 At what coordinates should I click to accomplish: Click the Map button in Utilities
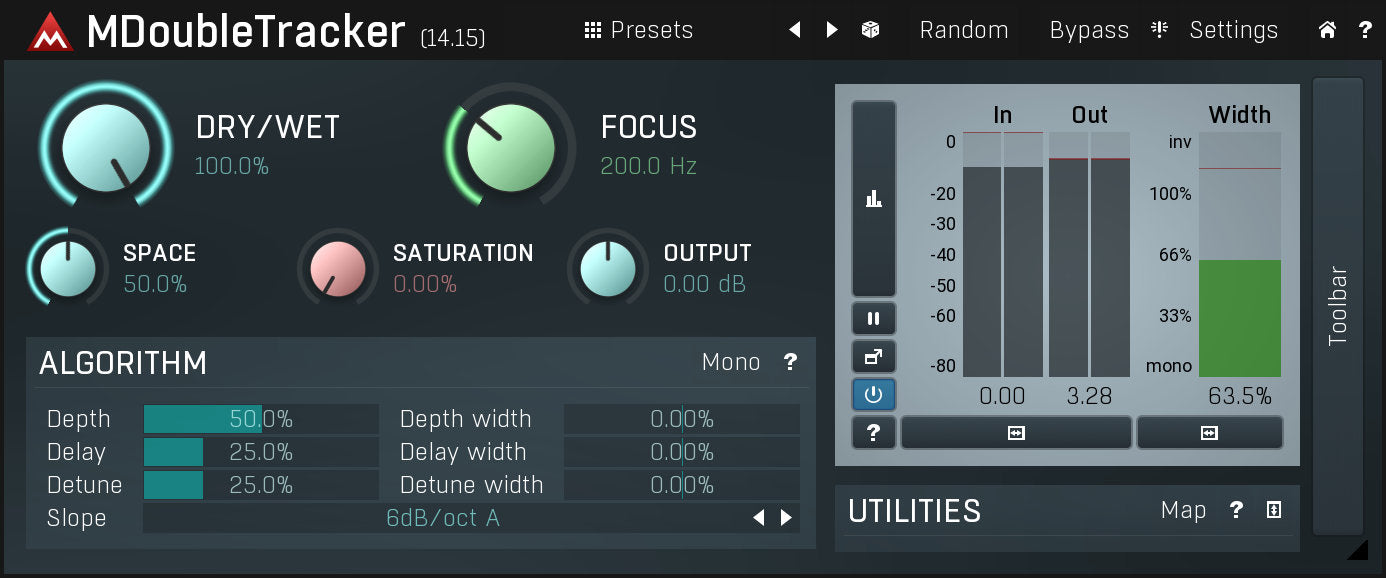pos(1183,510)
